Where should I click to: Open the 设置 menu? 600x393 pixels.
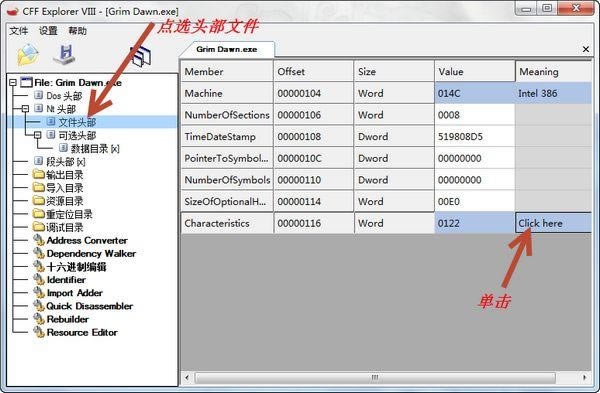[48, 31]
